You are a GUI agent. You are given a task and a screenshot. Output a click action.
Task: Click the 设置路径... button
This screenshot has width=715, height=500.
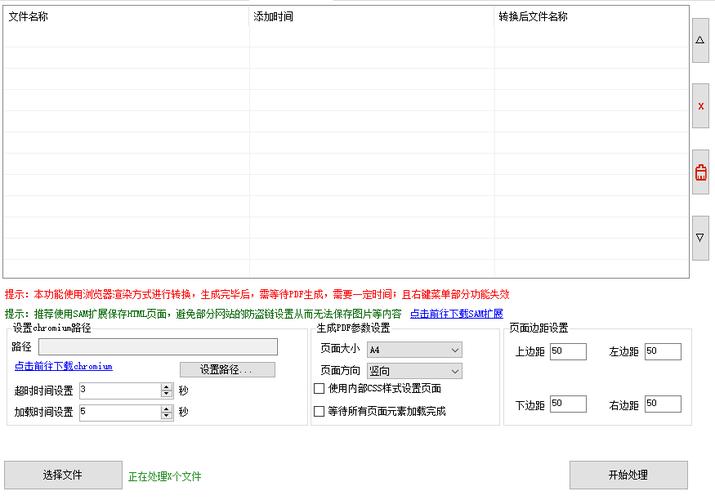pos(228,370)
